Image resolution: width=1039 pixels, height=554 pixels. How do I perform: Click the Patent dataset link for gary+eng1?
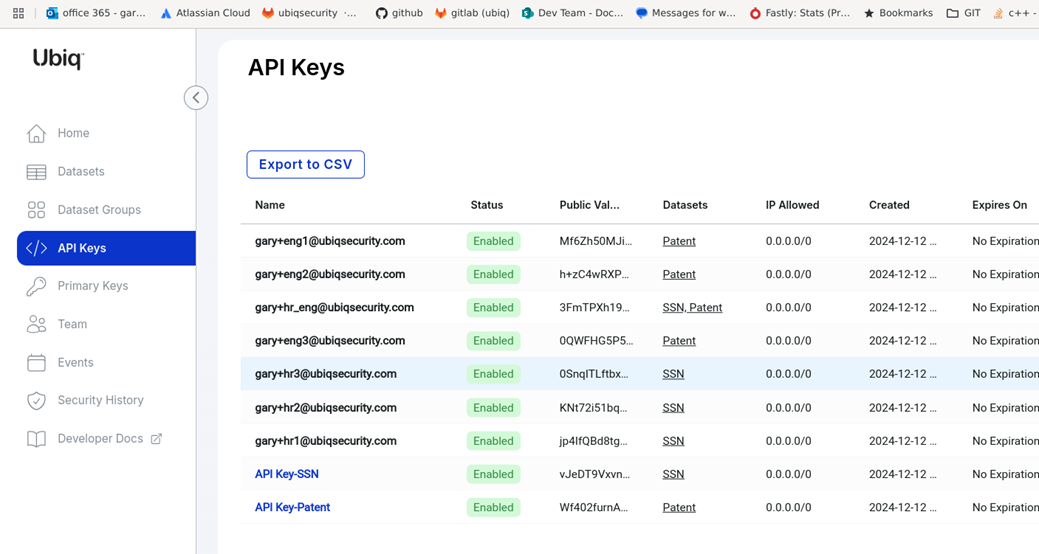click(679, 241)
